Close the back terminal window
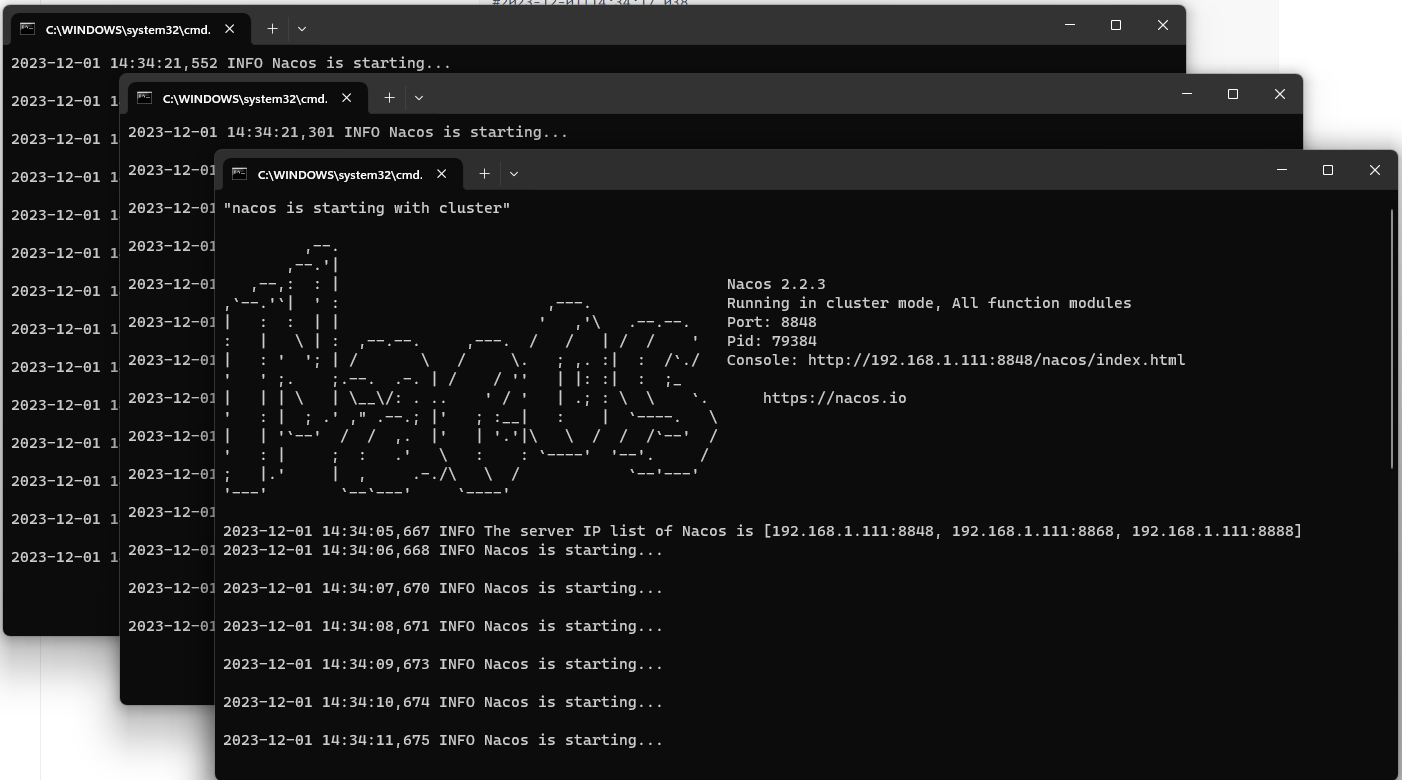1402x780 pixels. pyautogui.click(x=1162, y=25)
